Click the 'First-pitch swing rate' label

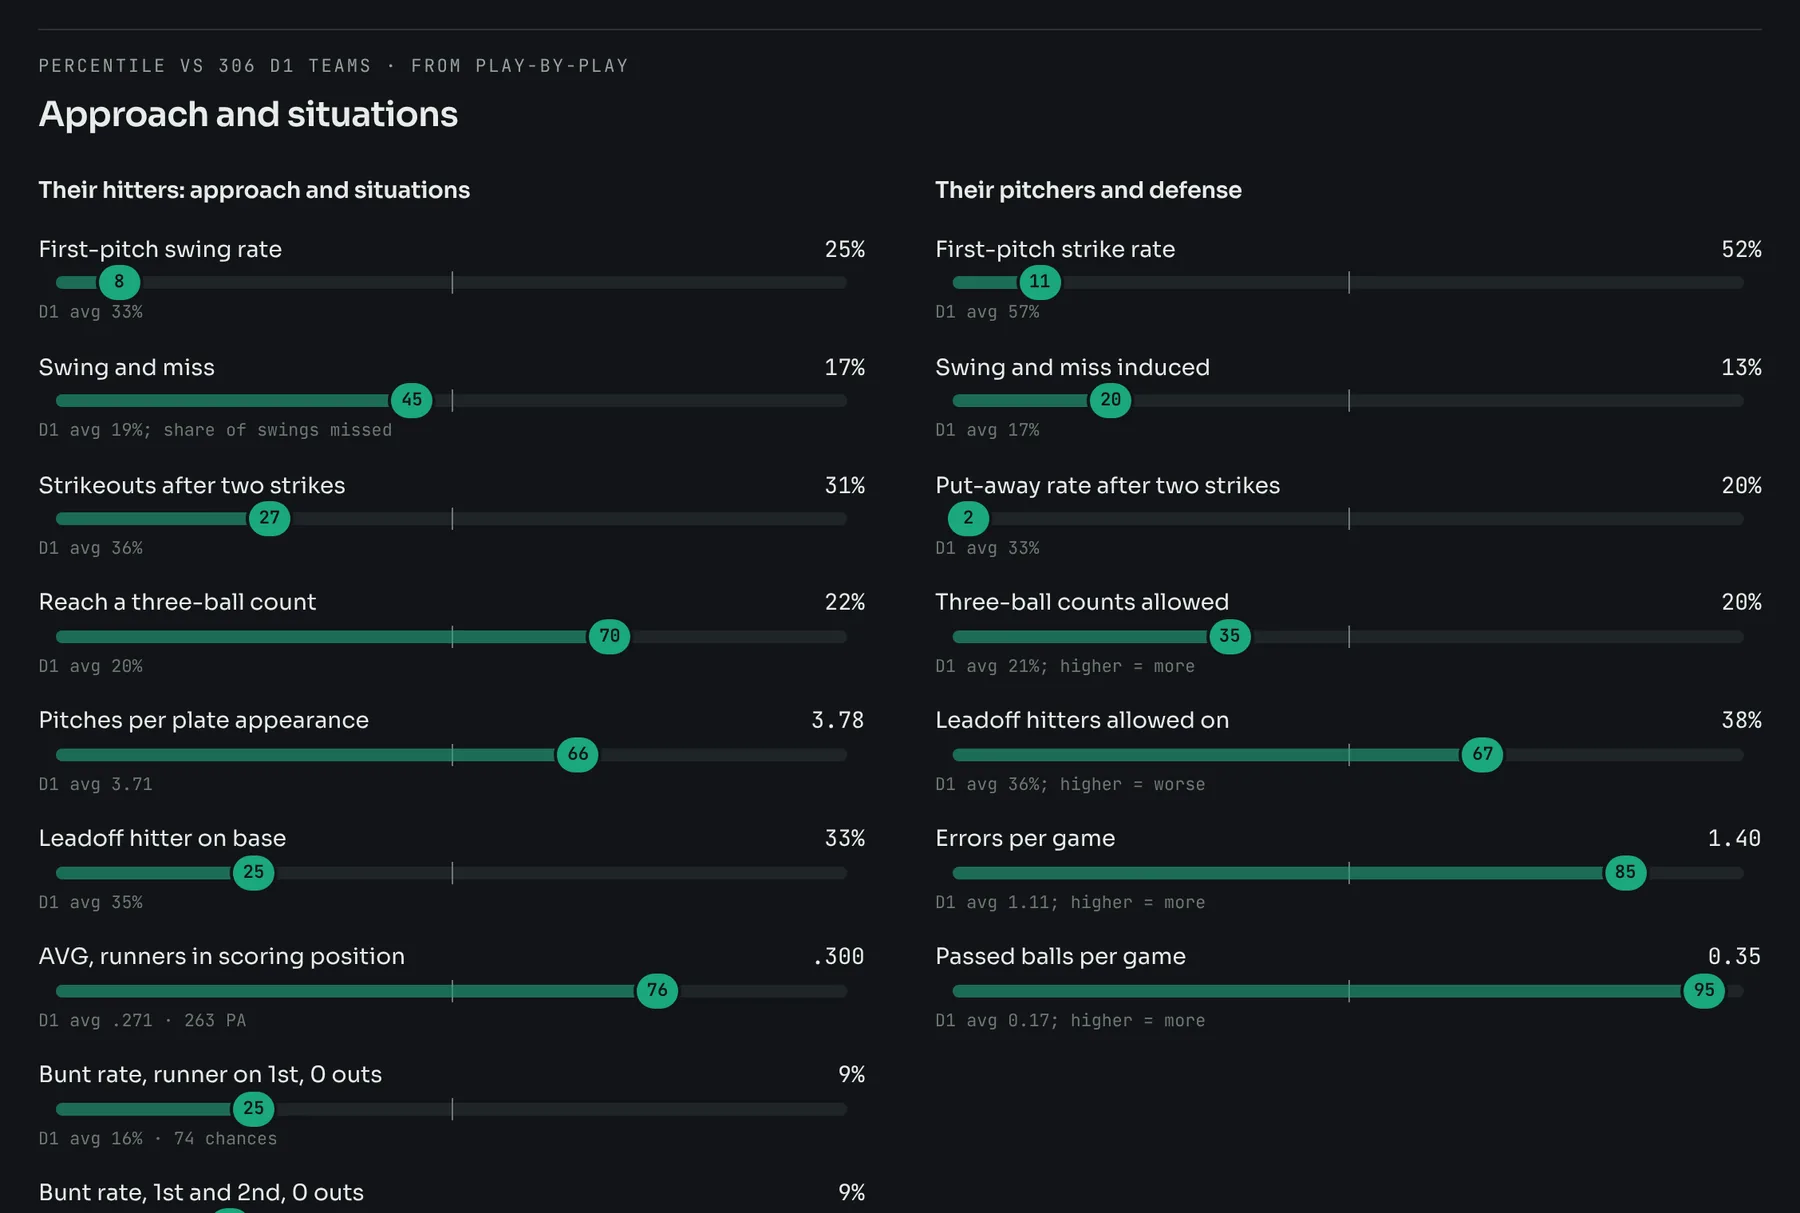pyautogui.click(x=160, y=249)
